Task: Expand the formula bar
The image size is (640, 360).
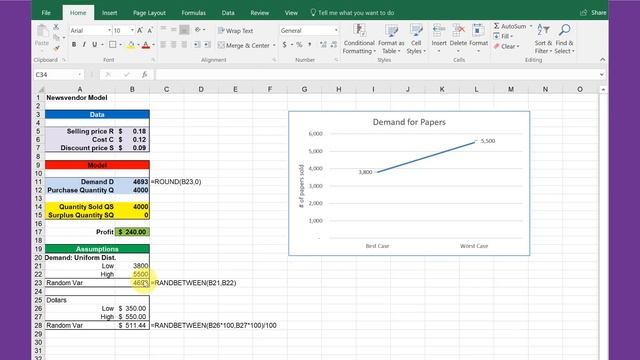Action: click(602, 75)
